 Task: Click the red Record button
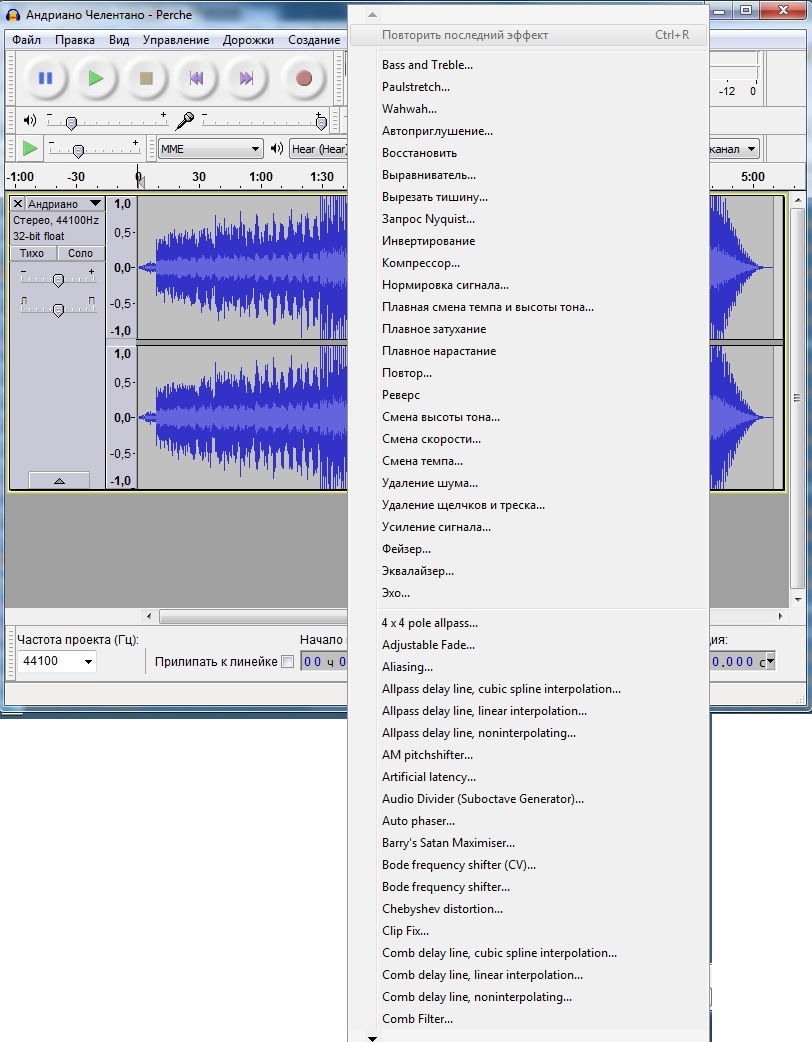(x=304, y=78)
